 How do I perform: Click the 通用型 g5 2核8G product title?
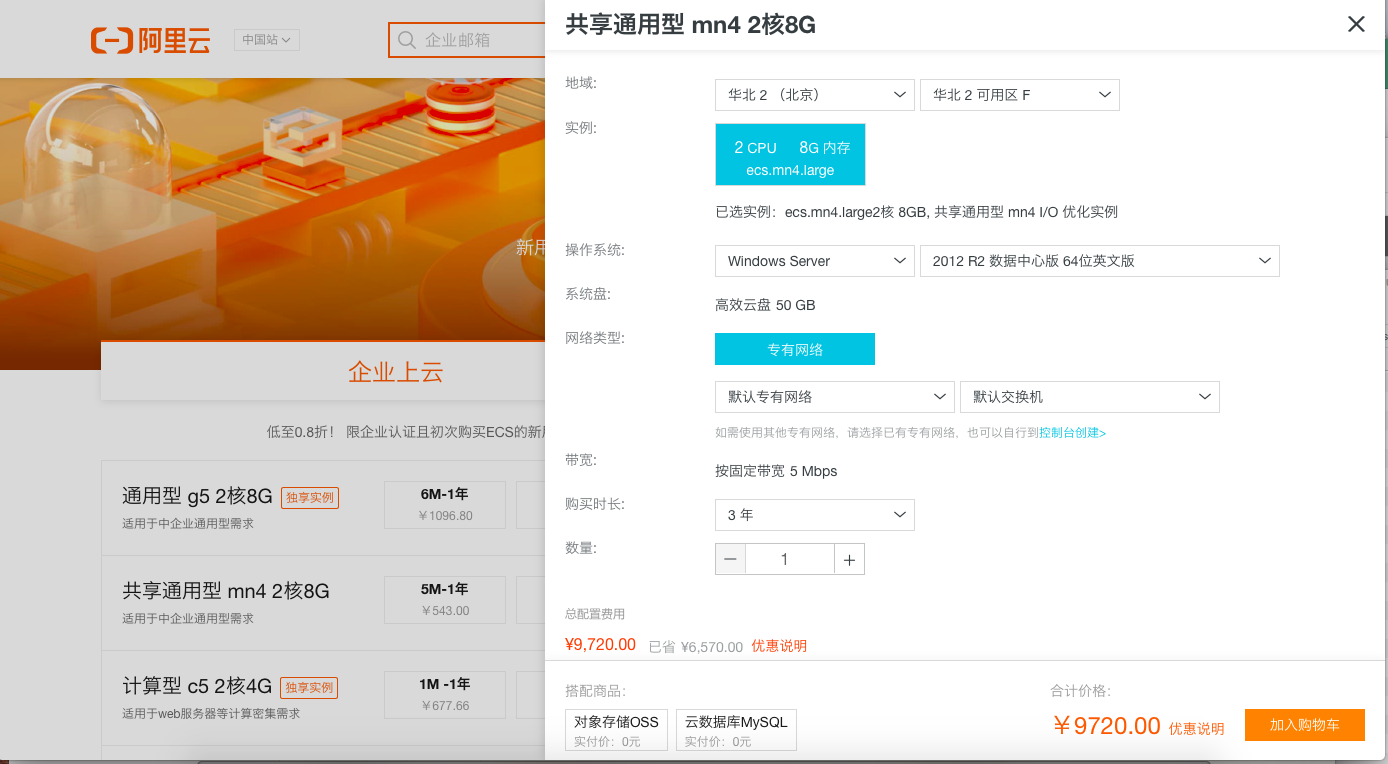pos(197,496)
